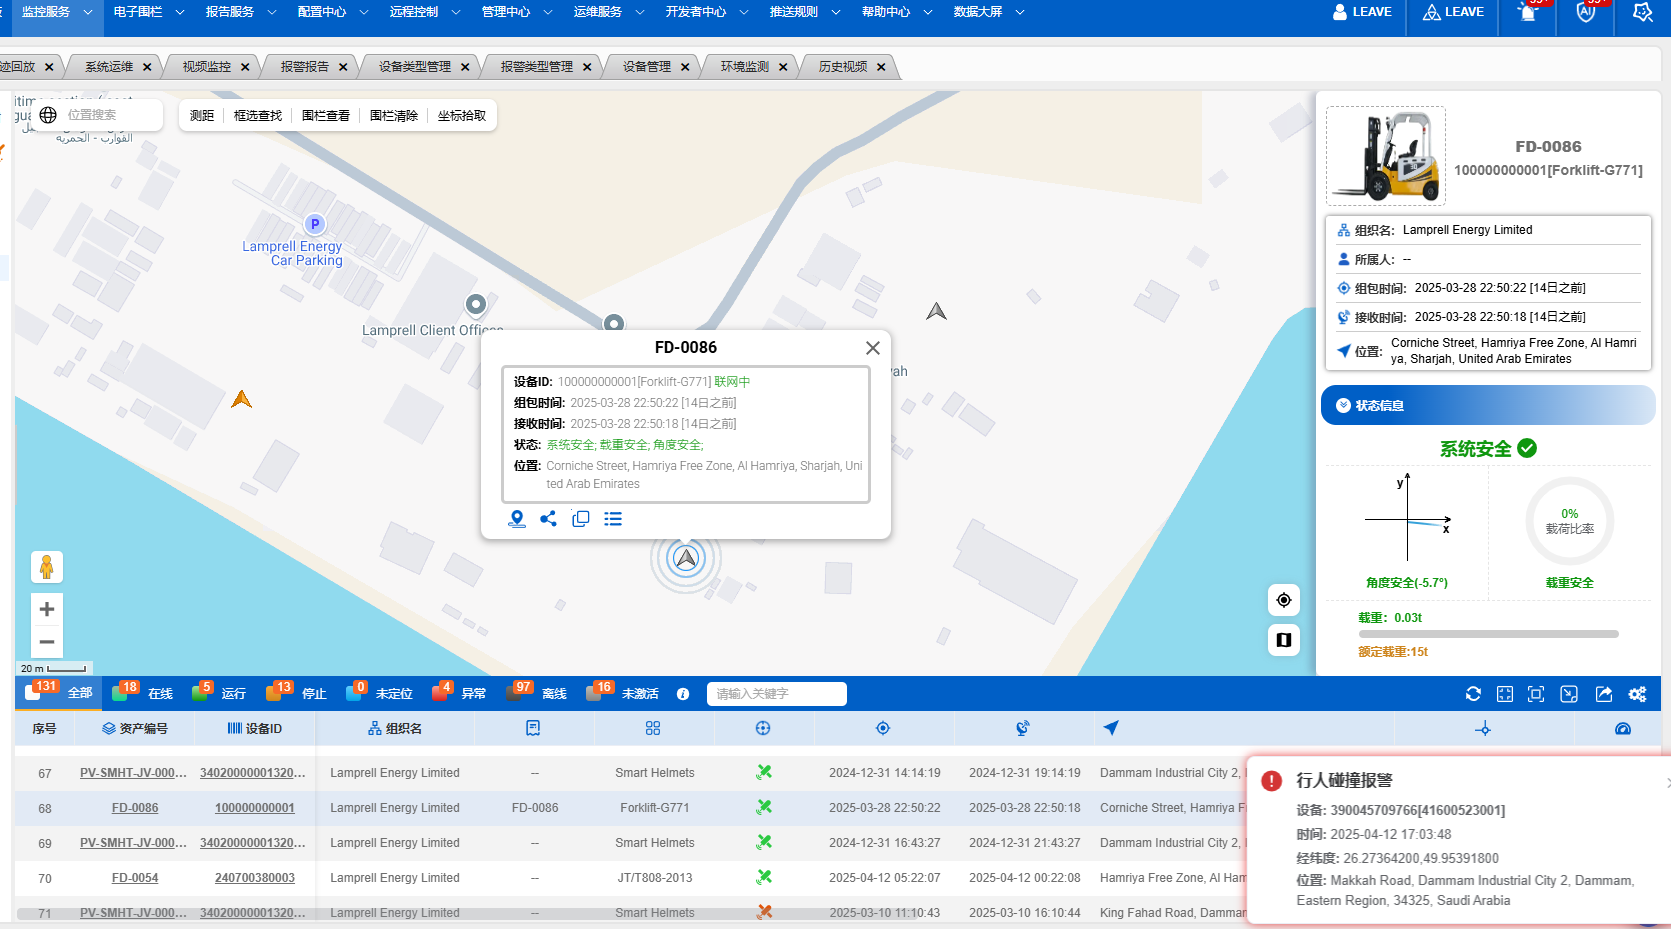This screenshot has width=1671, height=929.
Task: Click the 框选查找 map tool button
Action: 258,116
